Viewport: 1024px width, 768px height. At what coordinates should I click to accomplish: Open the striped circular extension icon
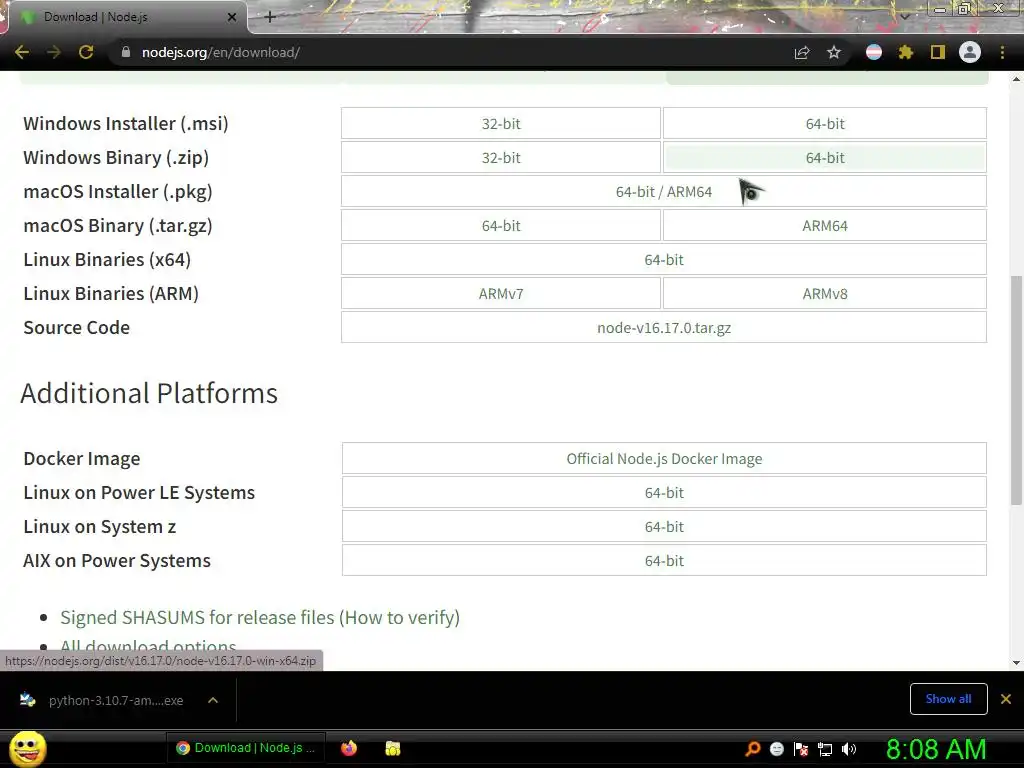tap(874, 52)
